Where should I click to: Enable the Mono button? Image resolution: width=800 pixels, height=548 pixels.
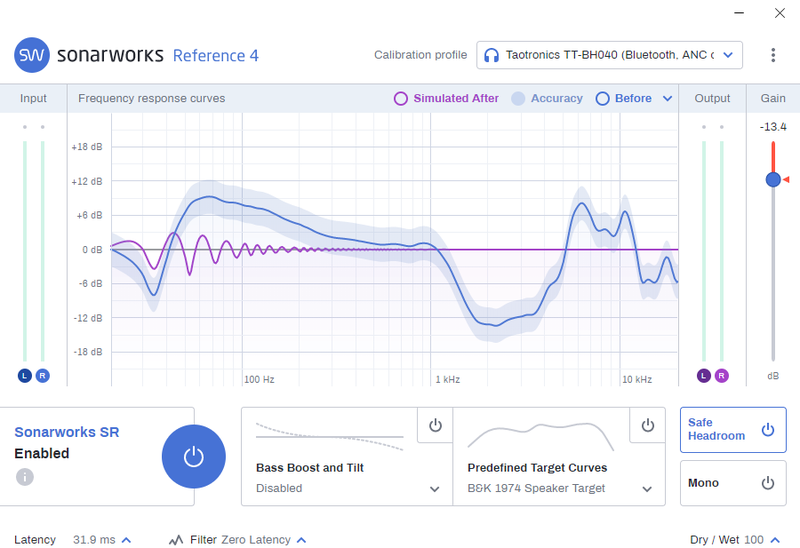[733, 483]
